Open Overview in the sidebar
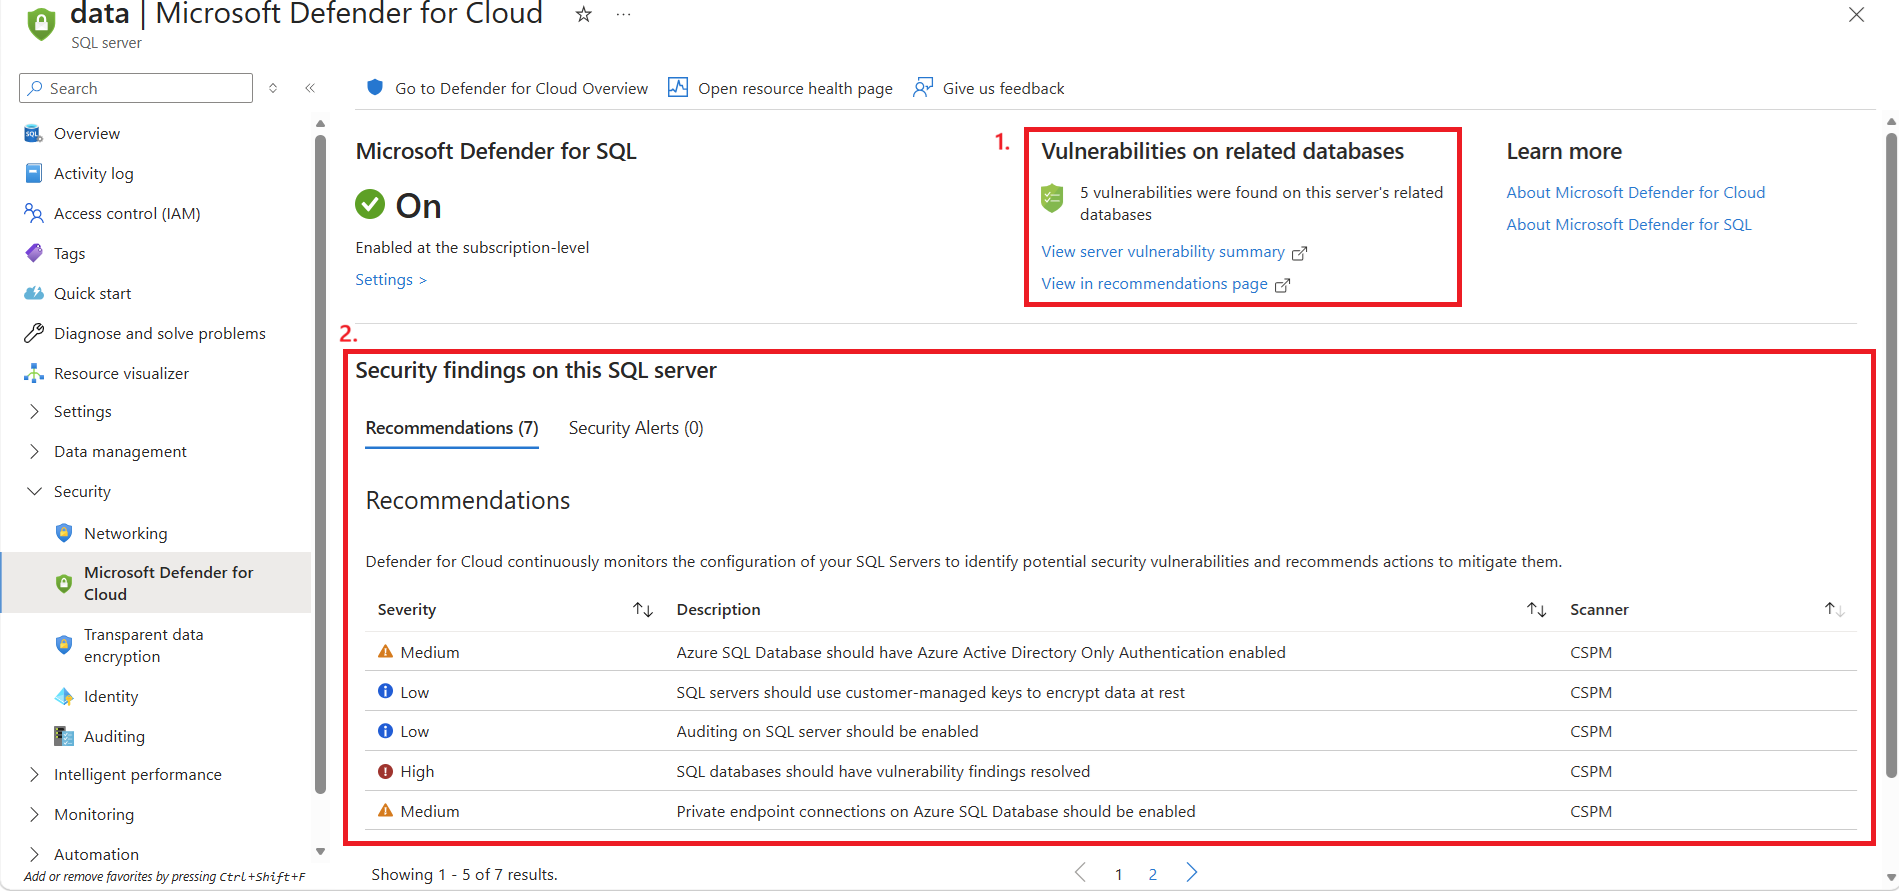 tap(86, 133)
